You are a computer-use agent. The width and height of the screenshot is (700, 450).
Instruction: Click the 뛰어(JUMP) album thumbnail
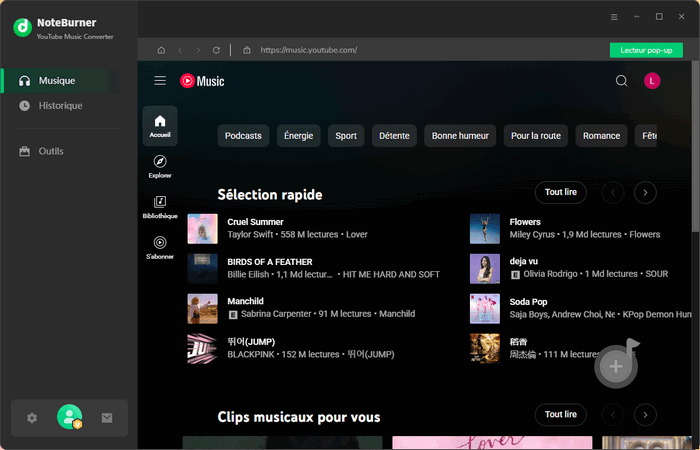click(203, 349)
